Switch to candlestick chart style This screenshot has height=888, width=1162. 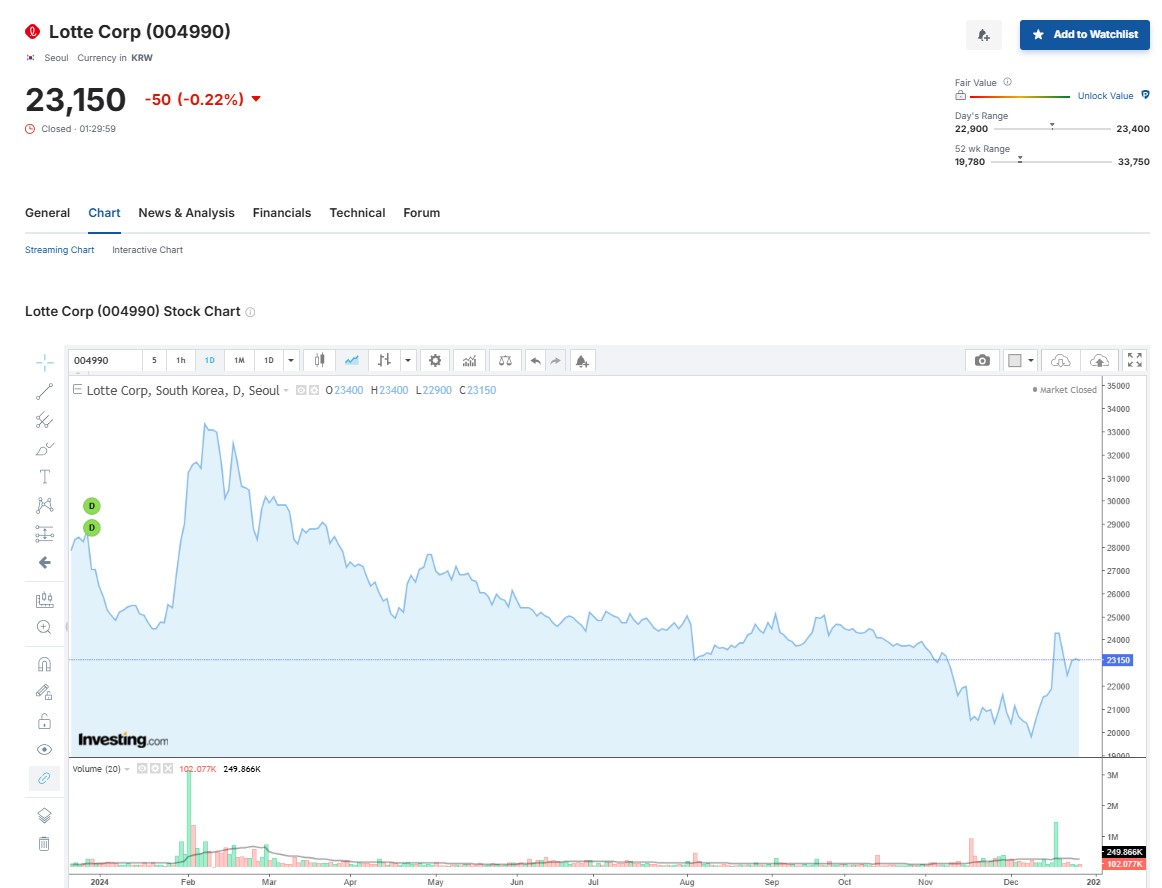click(x=319, y=360)
